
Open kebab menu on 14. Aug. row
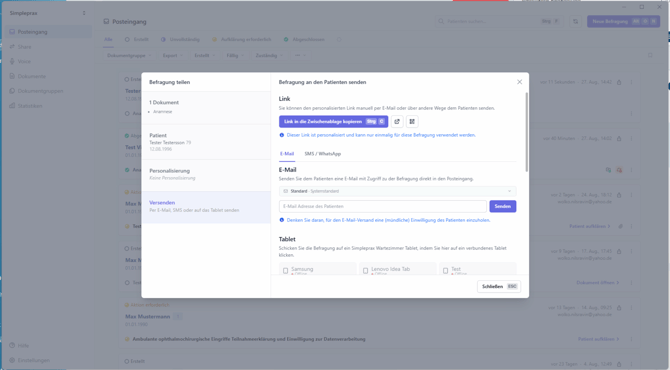point(631,308)
